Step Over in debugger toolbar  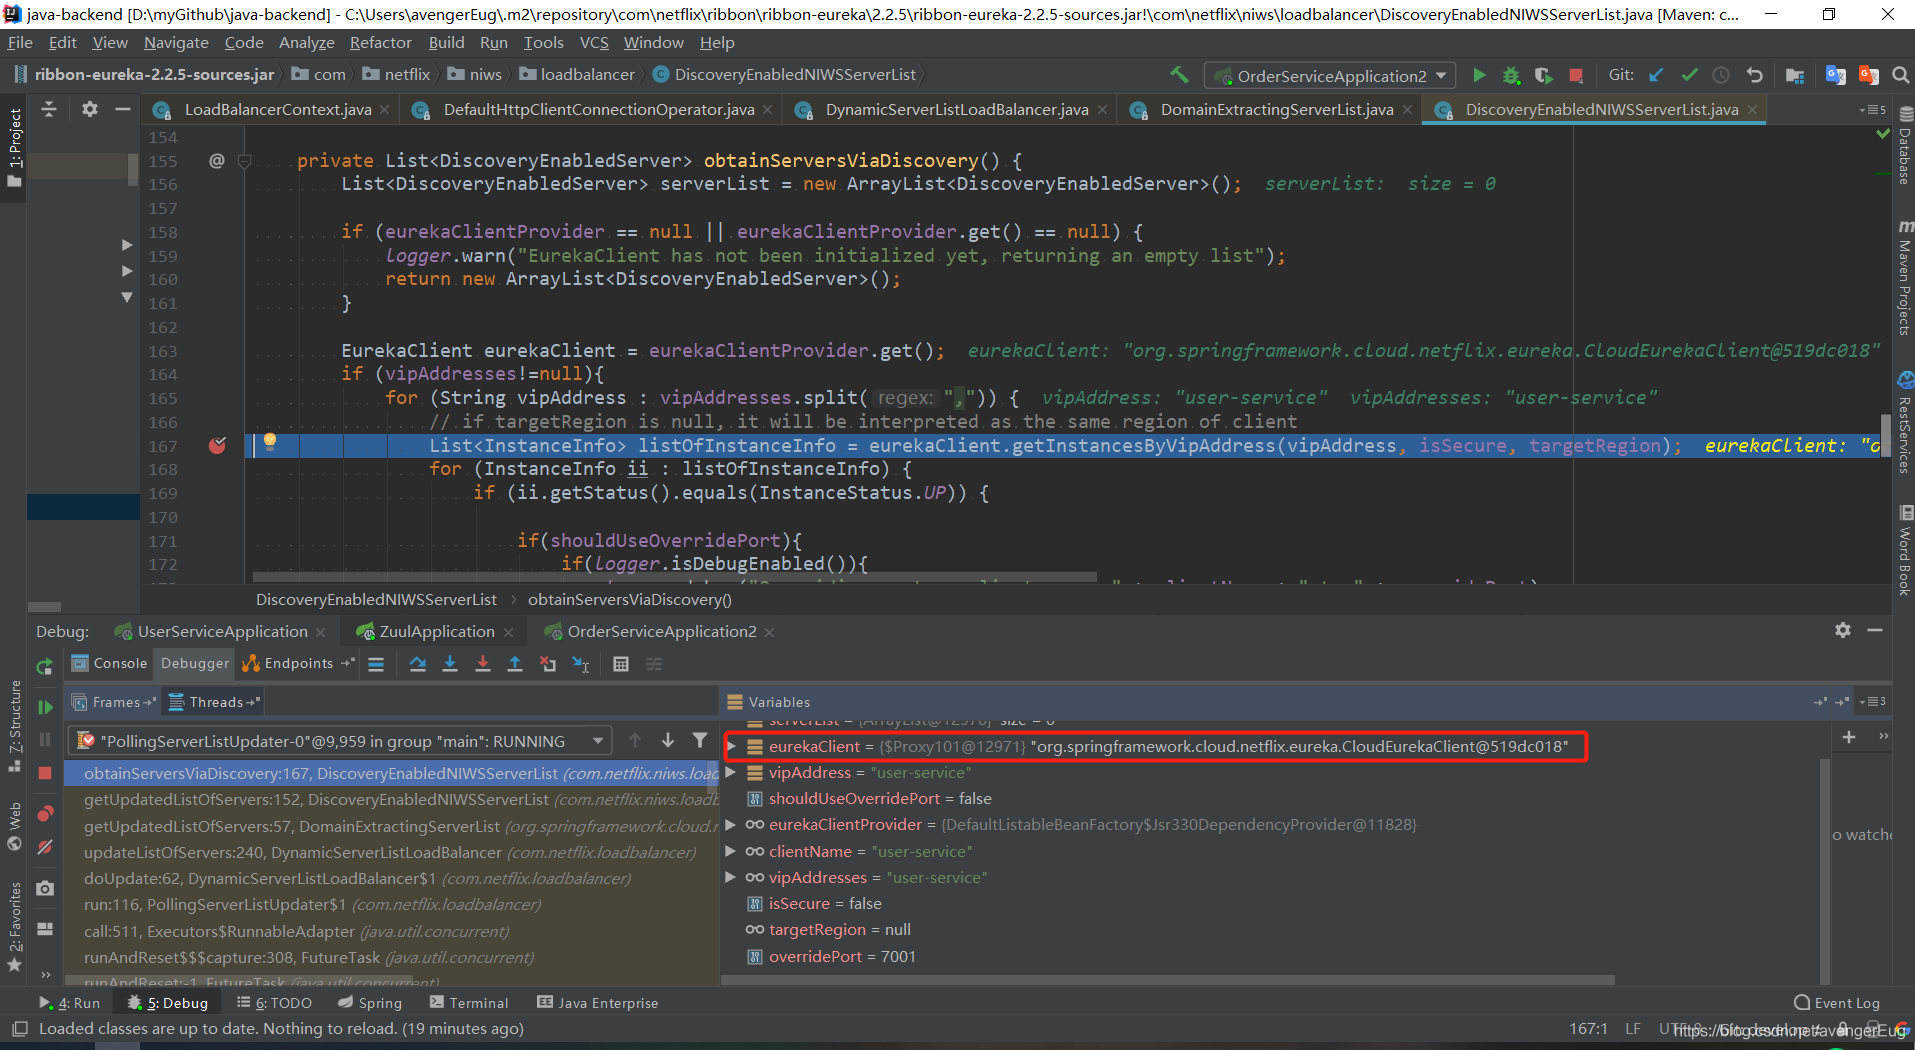pyautogui.click(x=417, y=664)
